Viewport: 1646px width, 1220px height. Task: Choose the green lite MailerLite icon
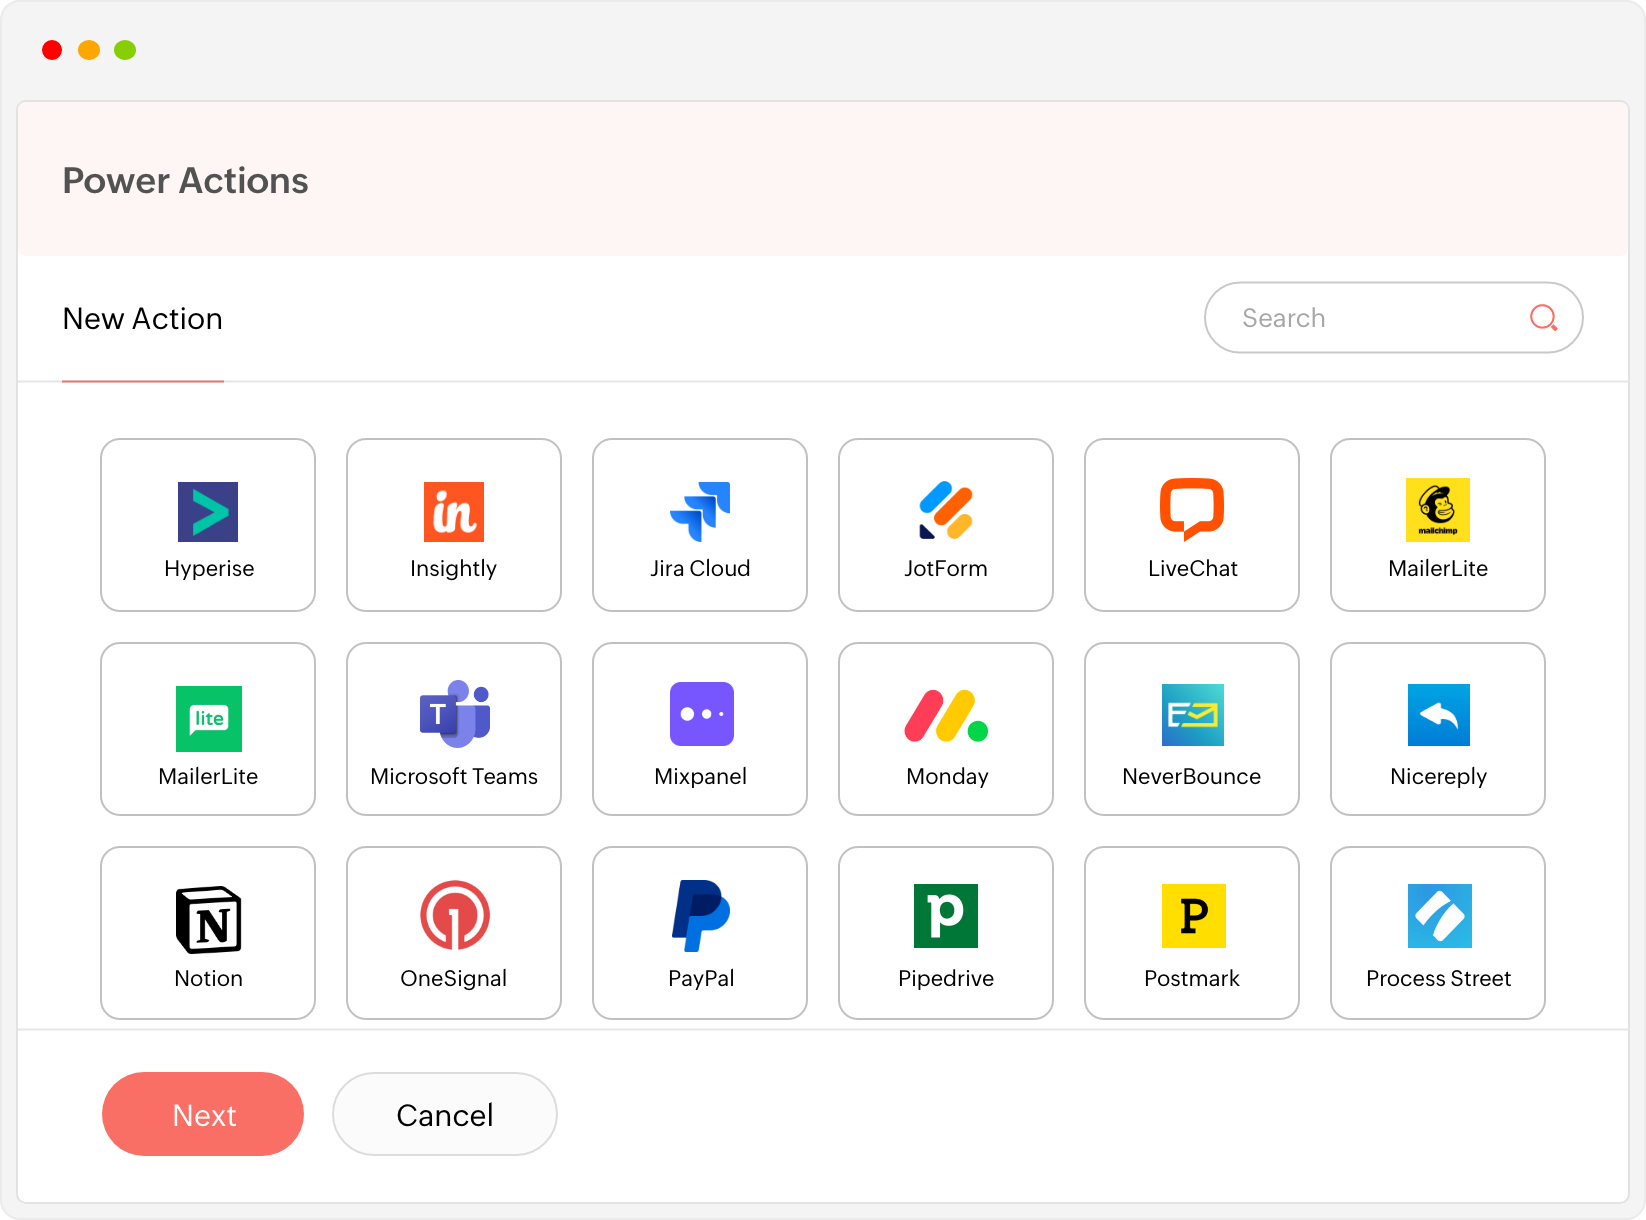tap(209, 719)
